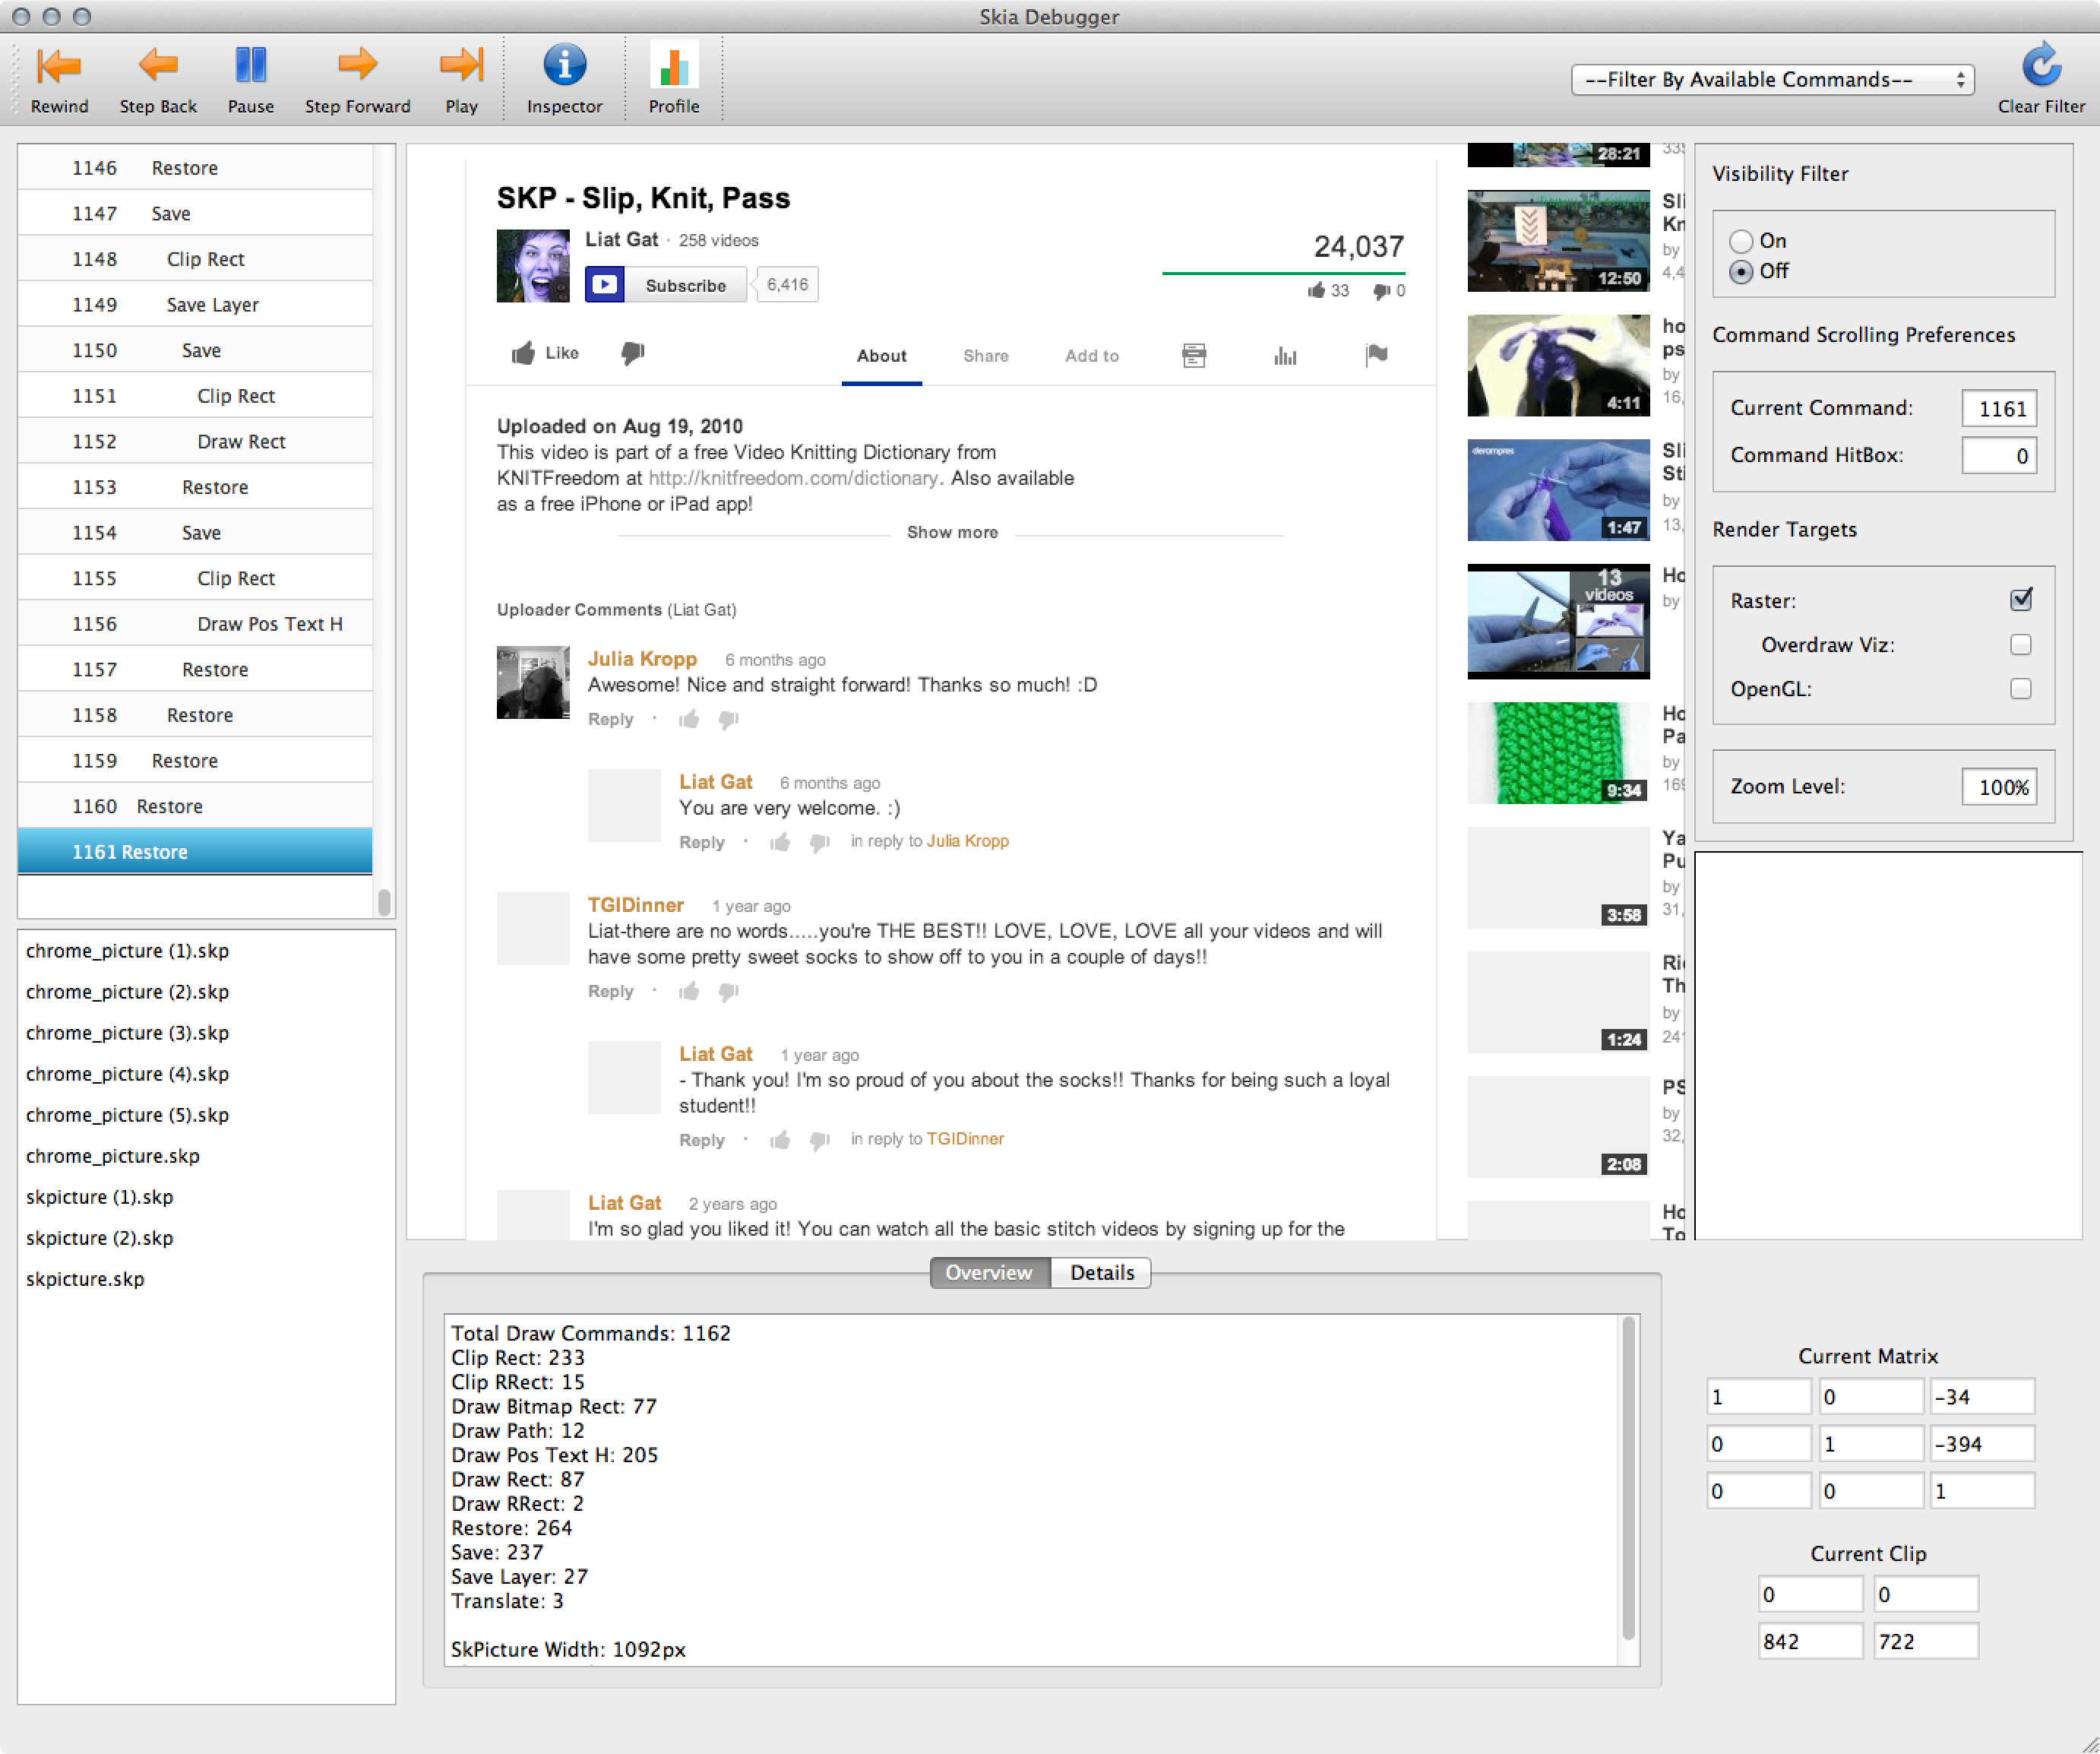Click the Clear Filter icon
The height and width of the screenshot is (1754, 2100).
[x=2041, y=66]
